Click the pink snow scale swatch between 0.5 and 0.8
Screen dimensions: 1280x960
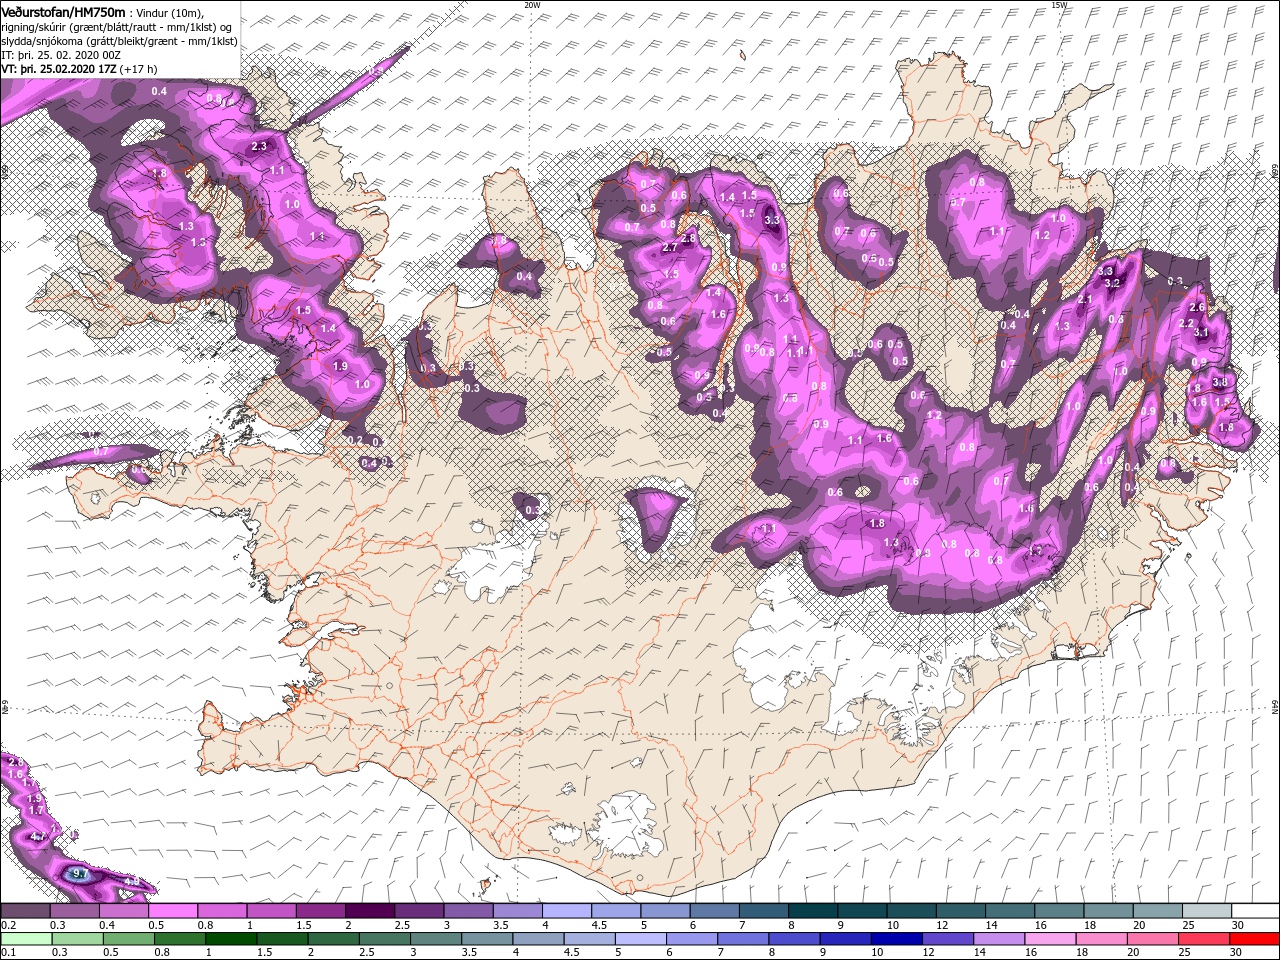172,911
